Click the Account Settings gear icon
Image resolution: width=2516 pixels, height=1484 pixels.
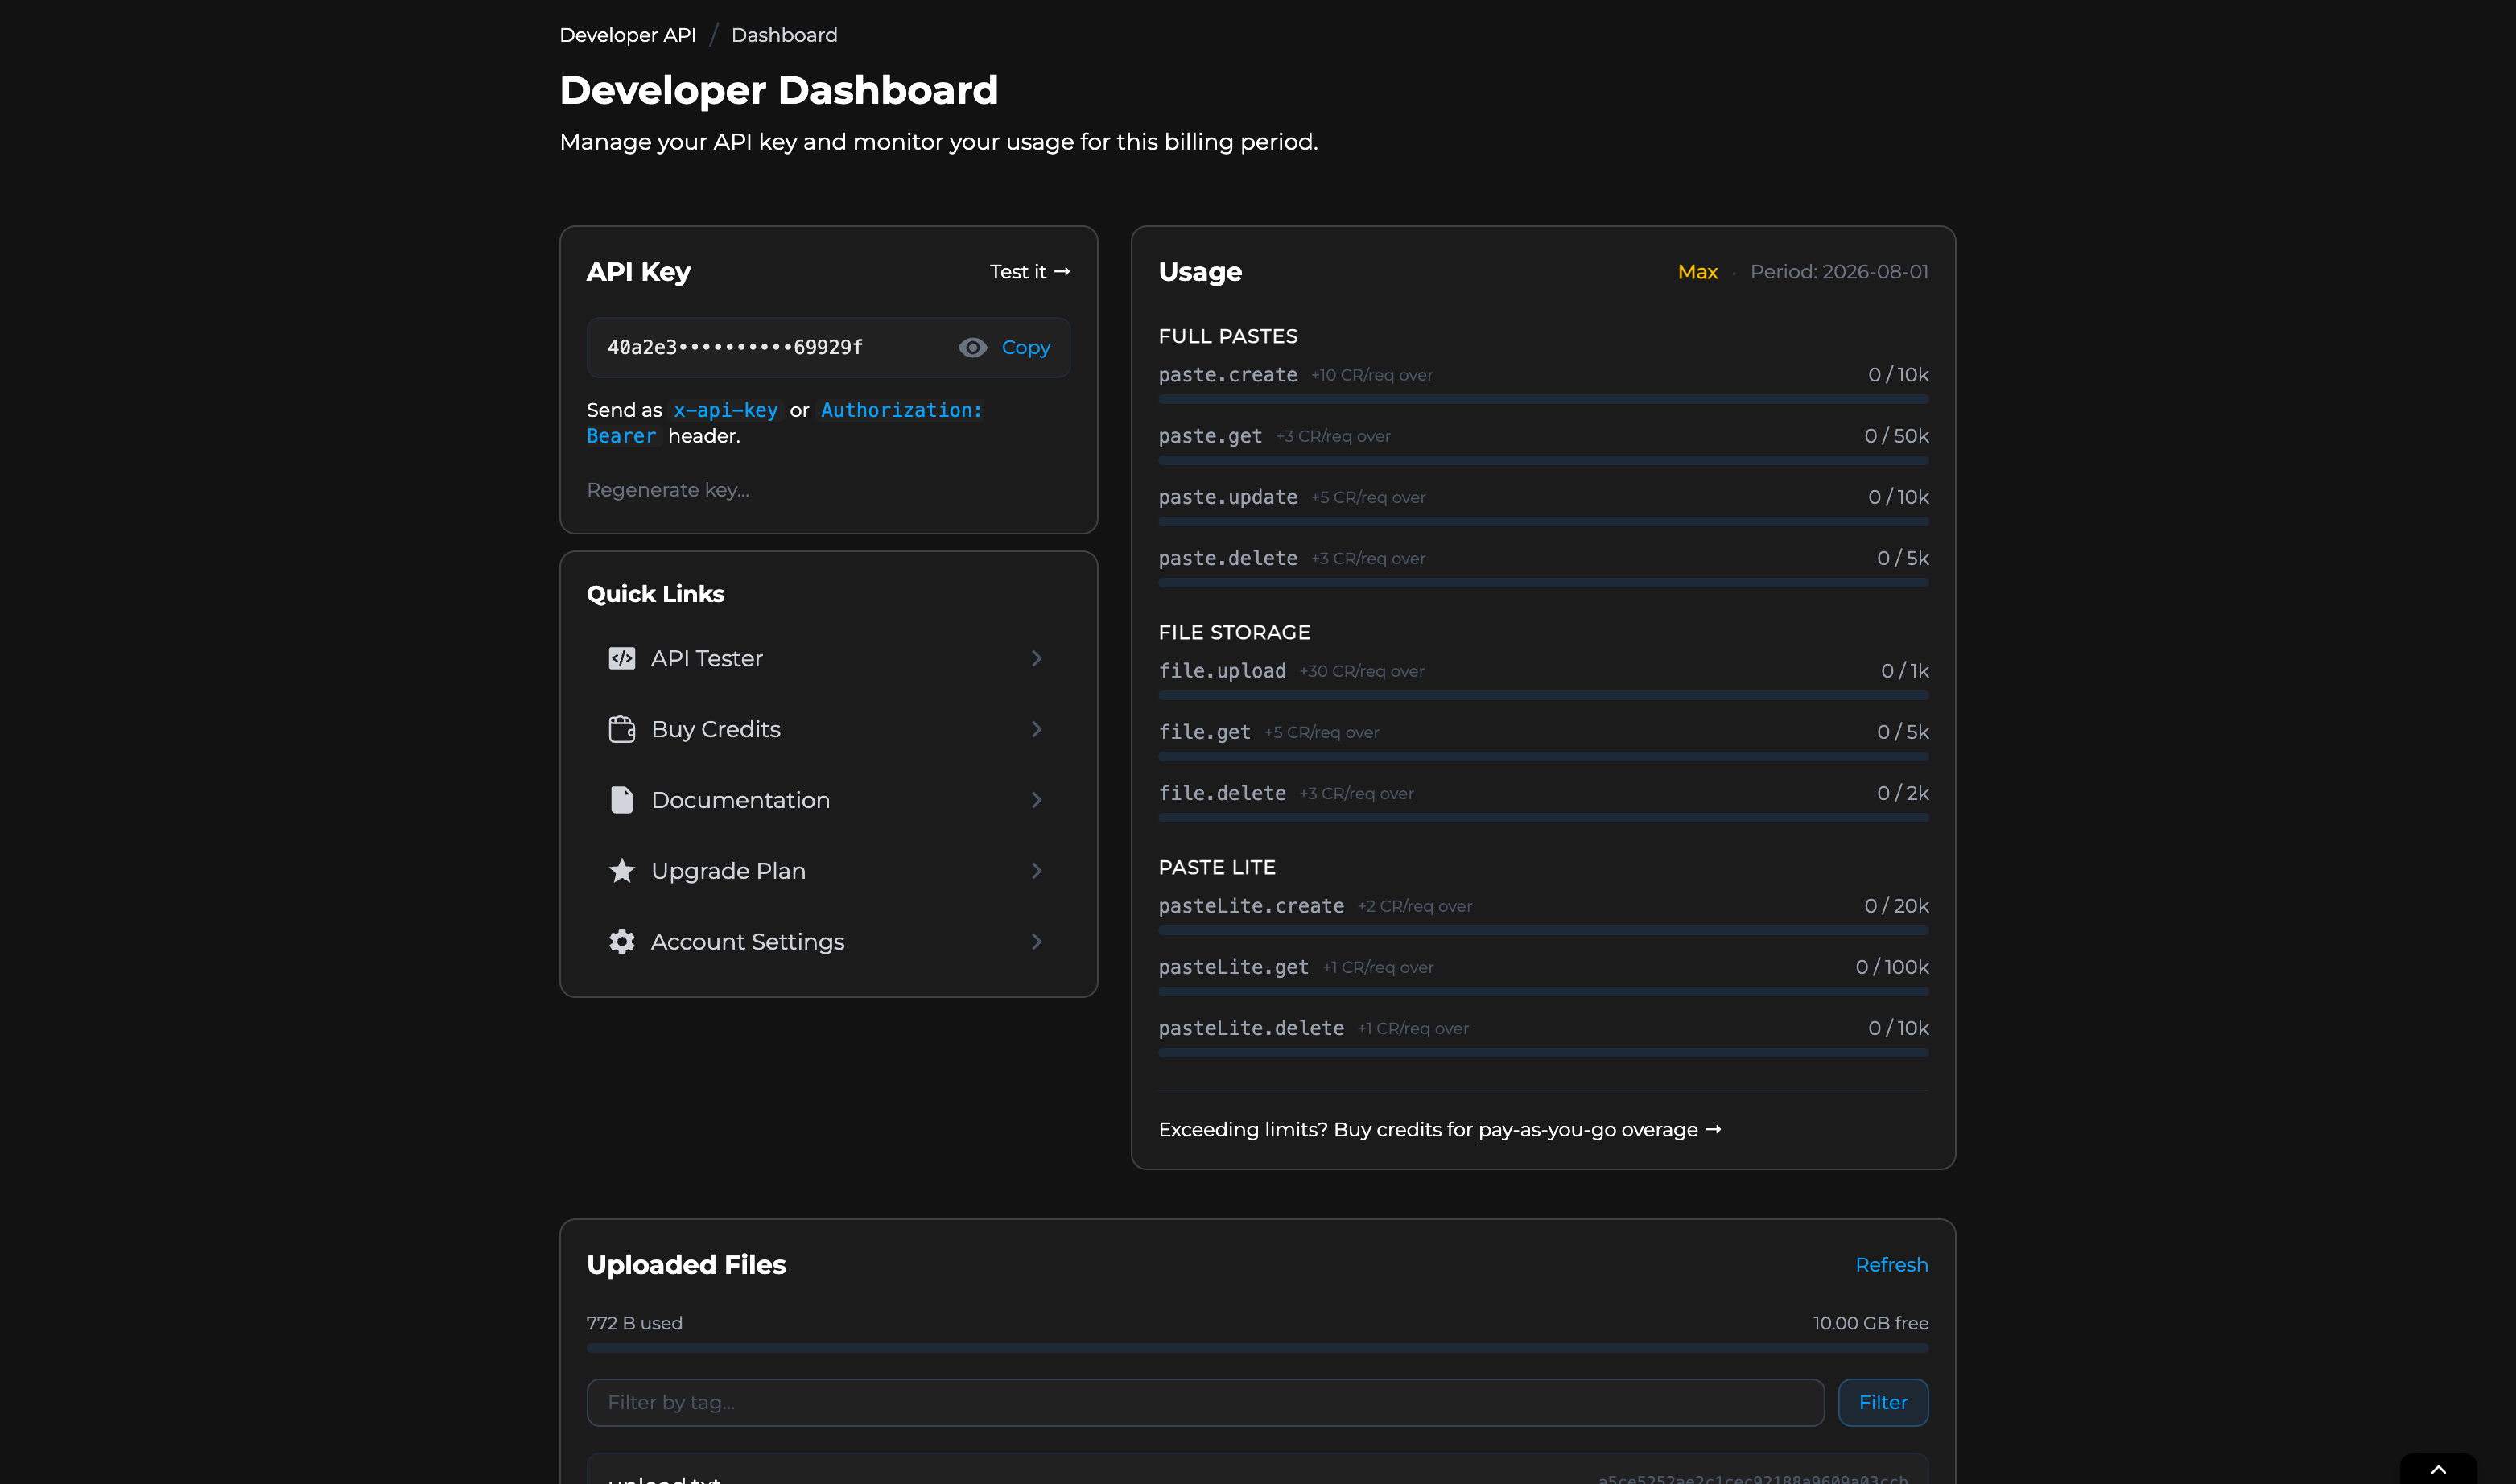click(x=621, y=942)
